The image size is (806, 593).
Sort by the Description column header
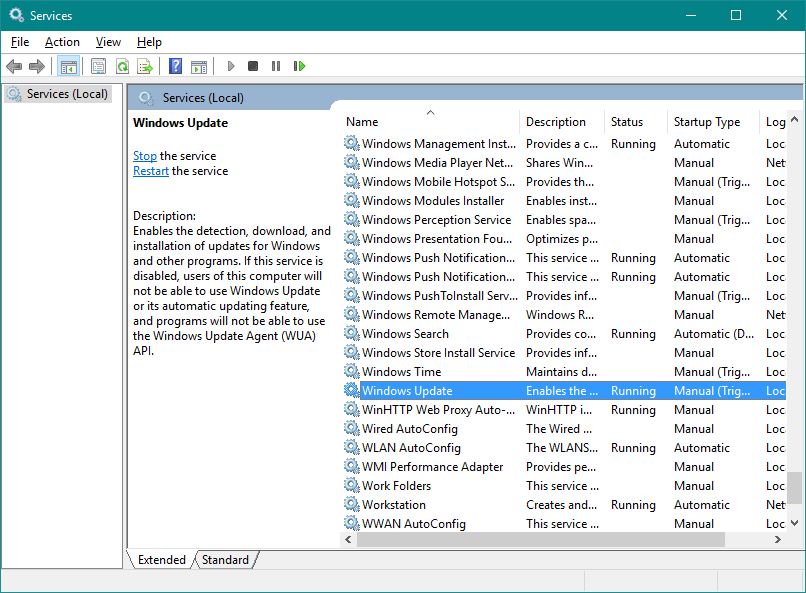pyautogui.click(x=562, y=122)
